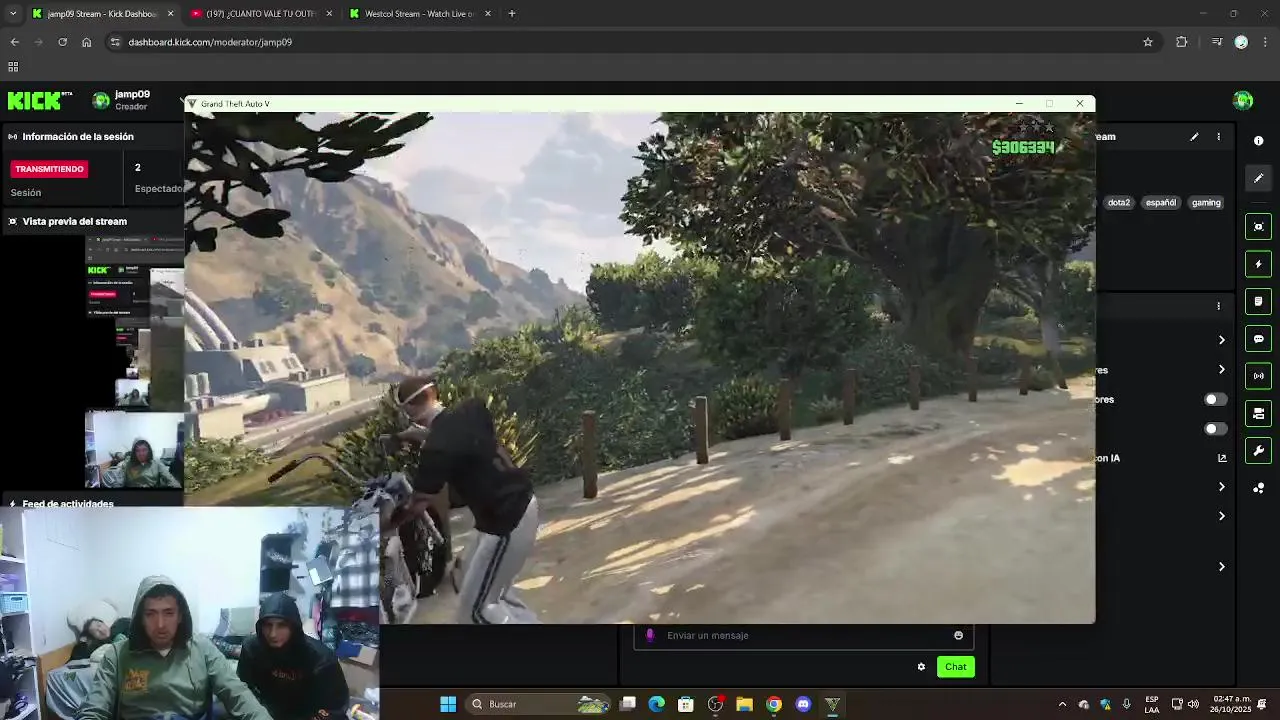Expand the bottom-most chevron row
This screenshot has width=1280, height=720.
point(1221,566)
